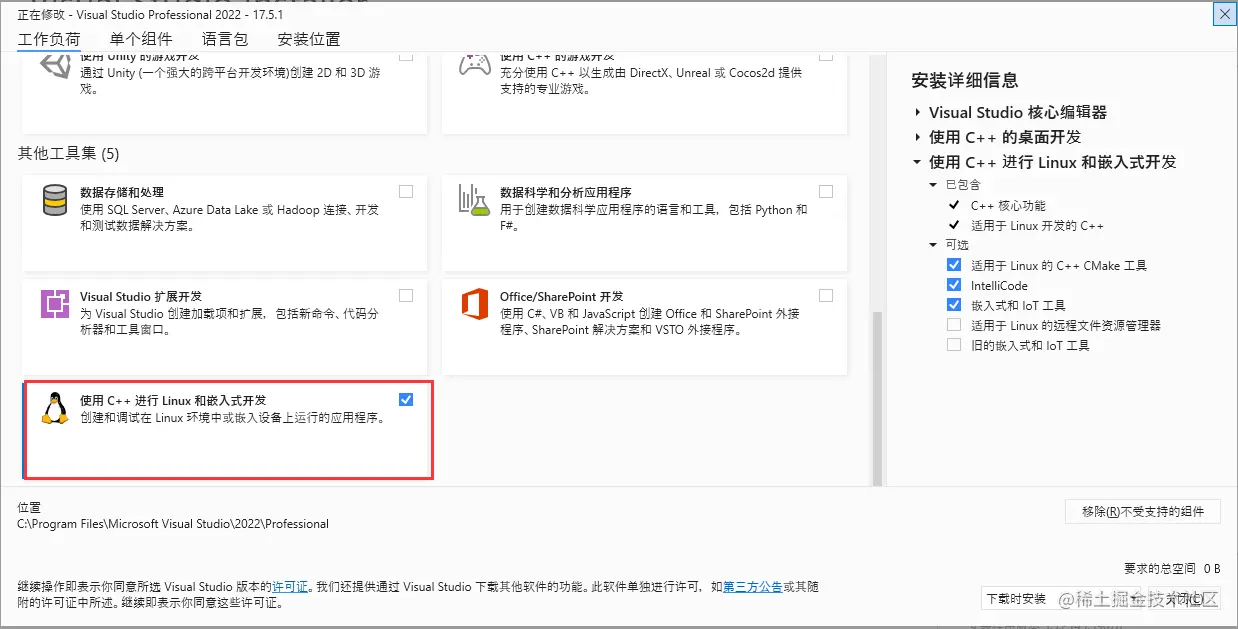Screen dimensions: 1238x629
Task: Collapse the 可选 section
Action: (934, 245)
